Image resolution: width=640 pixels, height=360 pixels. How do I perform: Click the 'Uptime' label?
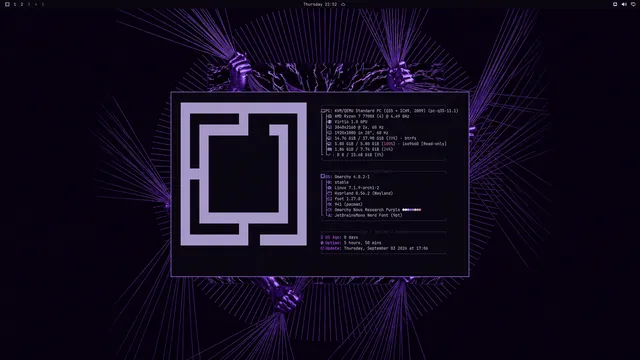pos(333,243)
